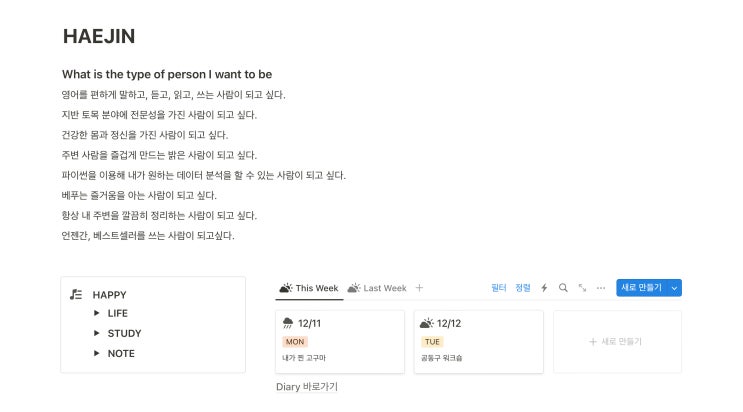The width and height of the screenshot is (743, 412).
Task: Open database search with magnifier icon
Action: [563, 288]
